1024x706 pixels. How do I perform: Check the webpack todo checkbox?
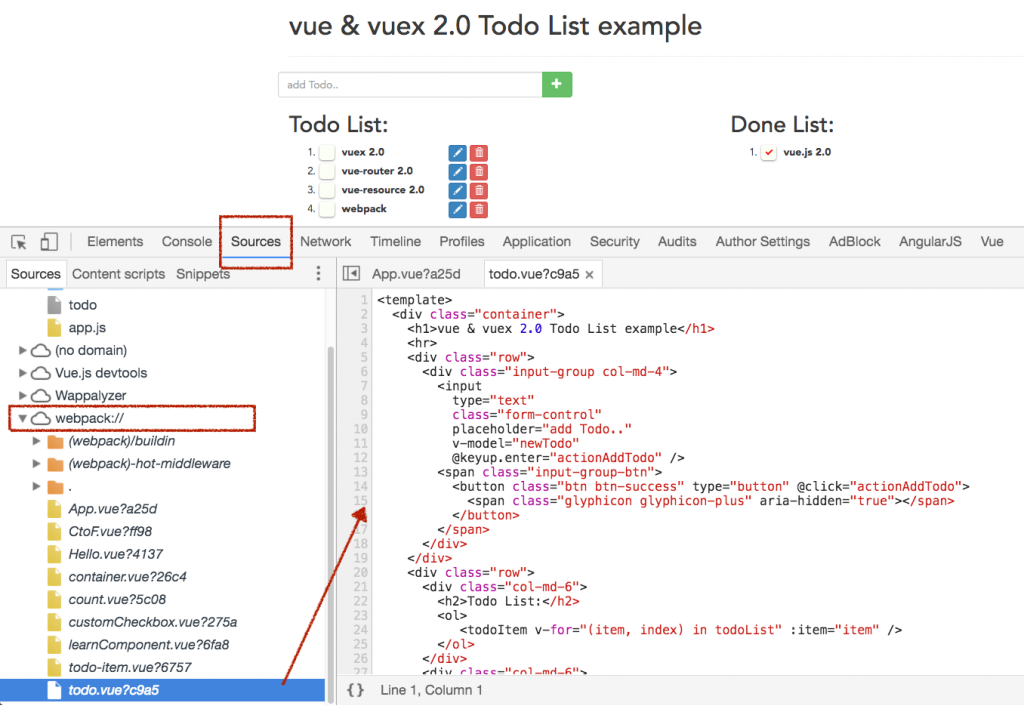pos(327,209)
